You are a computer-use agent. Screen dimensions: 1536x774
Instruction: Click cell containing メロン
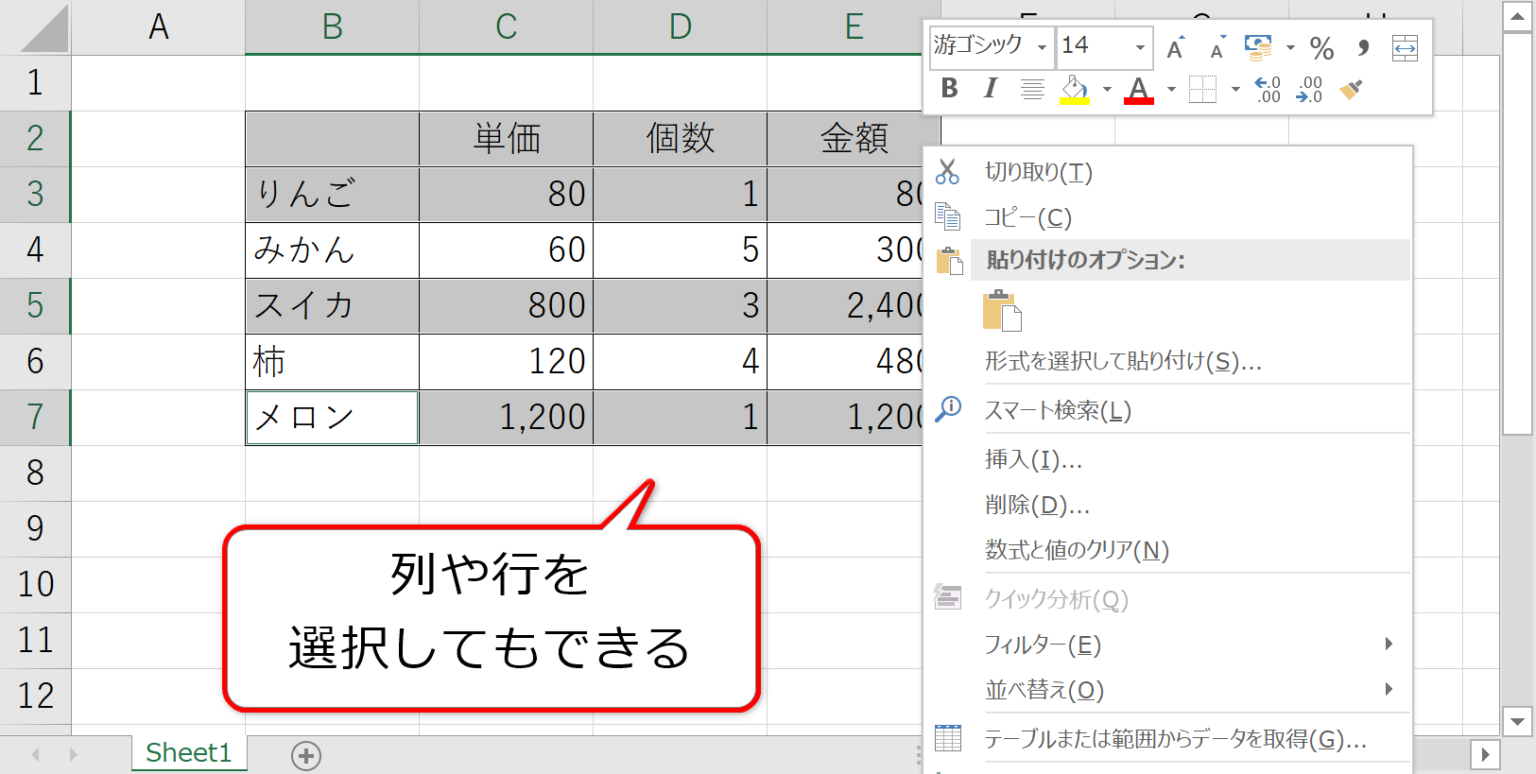coord(332,417)
